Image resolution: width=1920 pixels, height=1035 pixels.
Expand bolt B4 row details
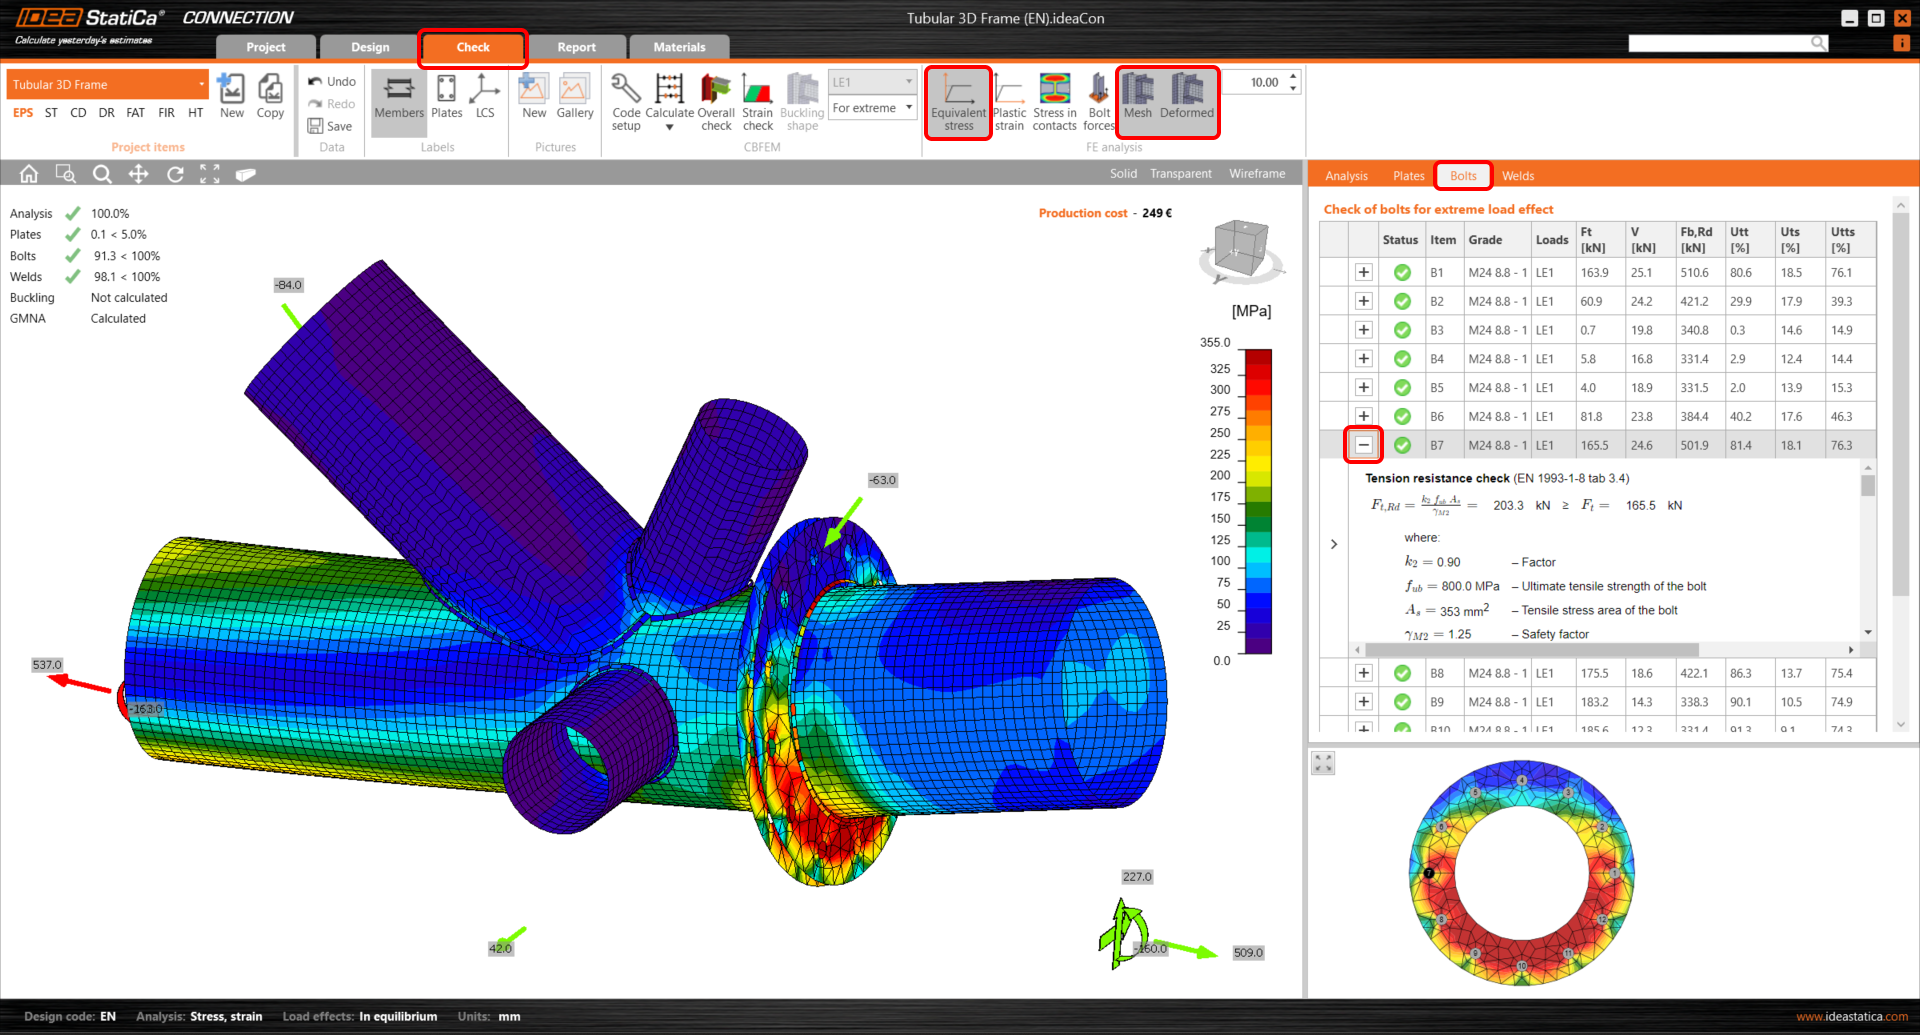click(1363, 358)
